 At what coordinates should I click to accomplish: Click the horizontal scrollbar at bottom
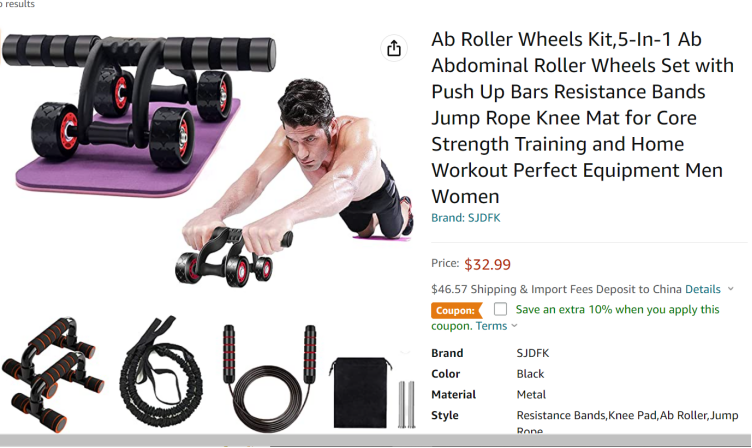(376, 440)
